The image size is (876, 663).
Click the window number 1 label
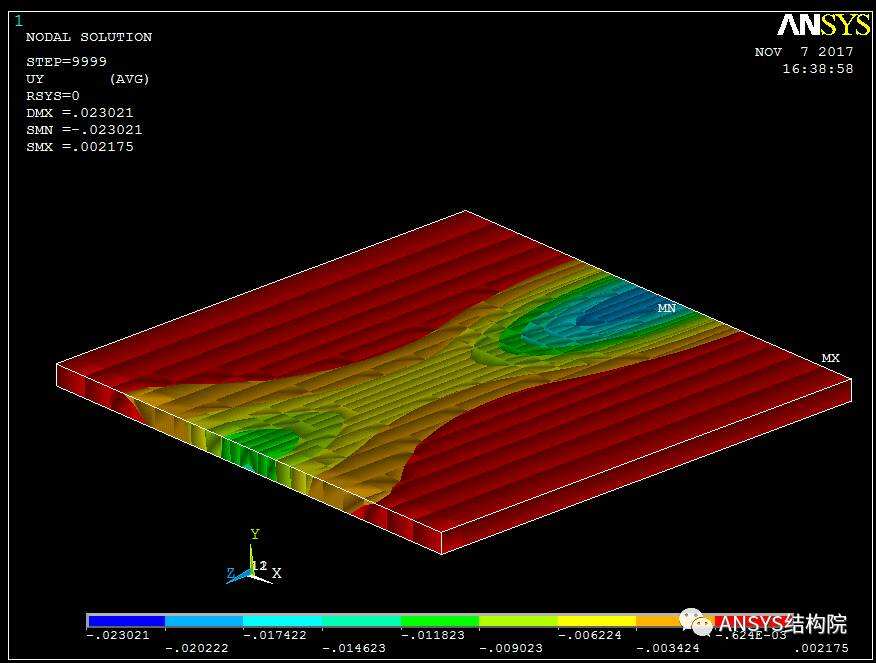19,21
